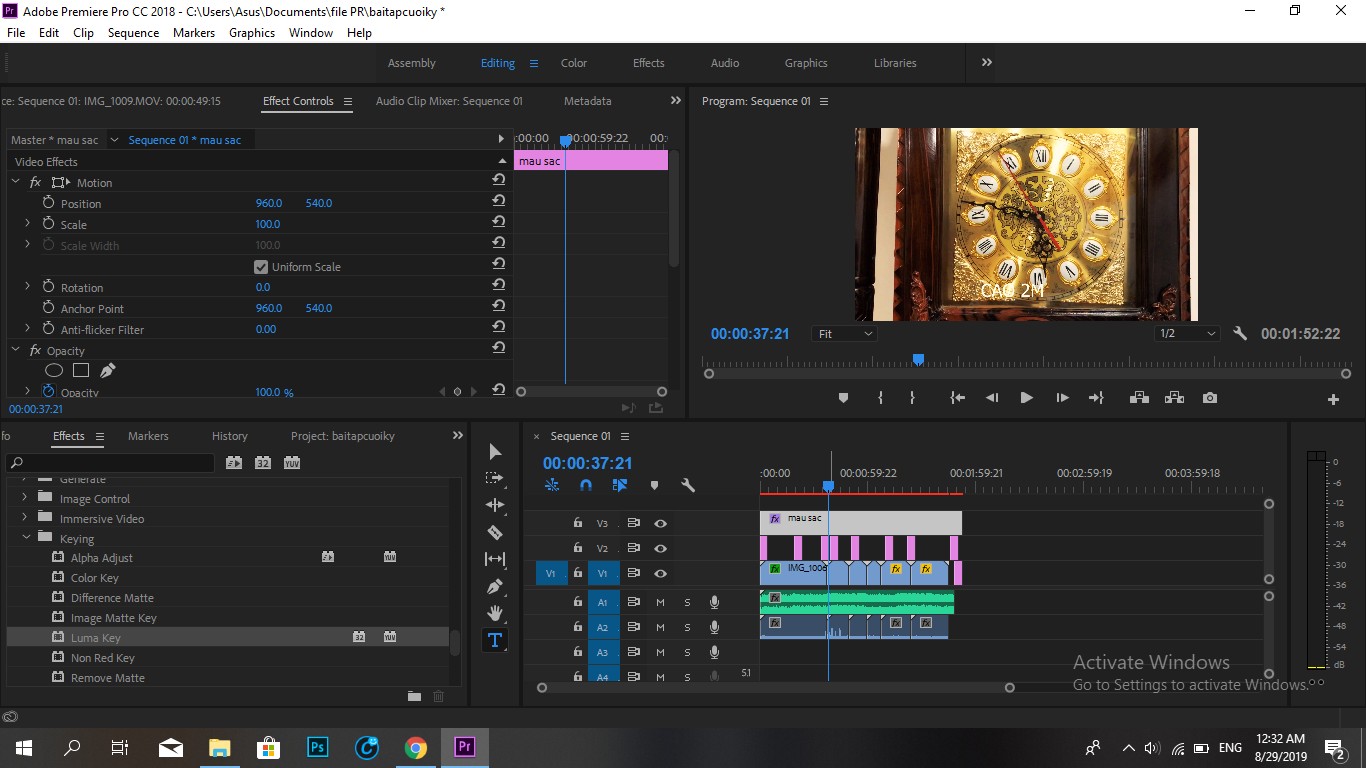Create an ellipse mask under Opacity

54,371
